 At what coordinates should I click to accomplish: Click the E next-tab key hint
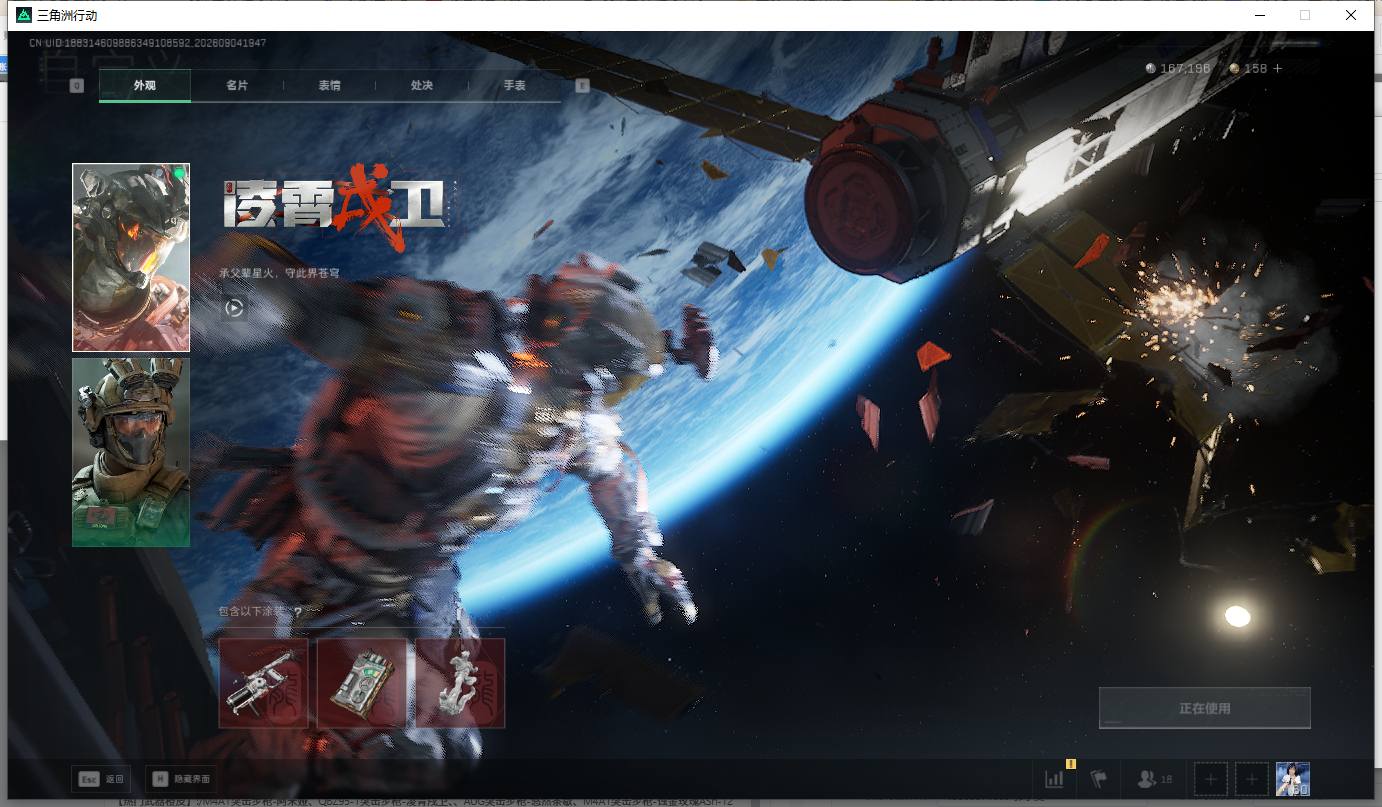coord(583,86)
